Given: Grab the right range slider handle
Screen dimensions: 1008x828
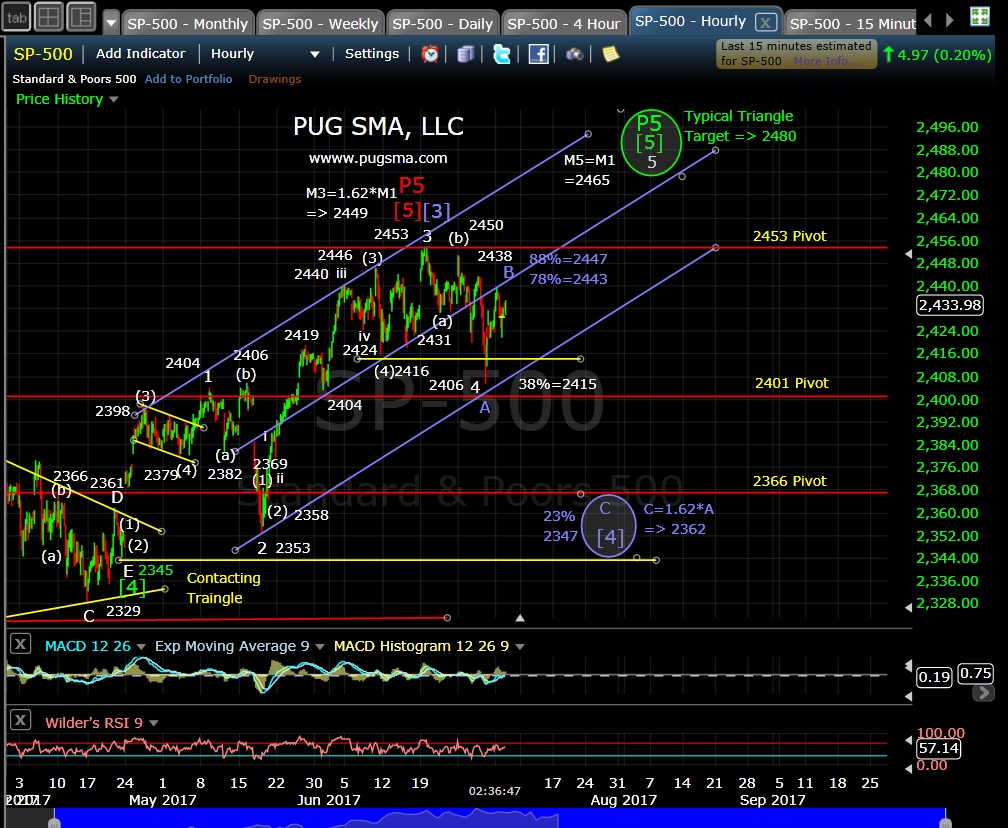Looking at the screenshot, I should [946, 823].
